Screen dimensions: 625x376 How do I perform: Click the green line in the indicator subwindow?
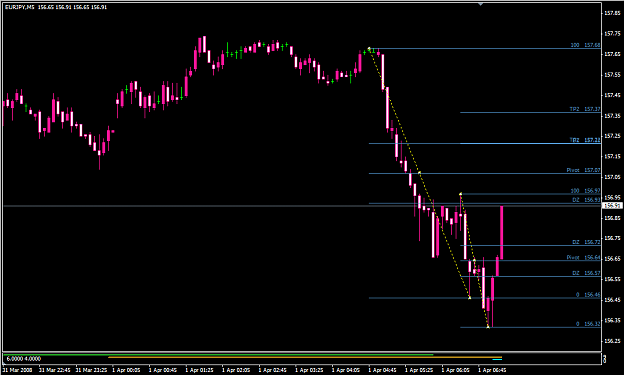click(x=218, y=354)
